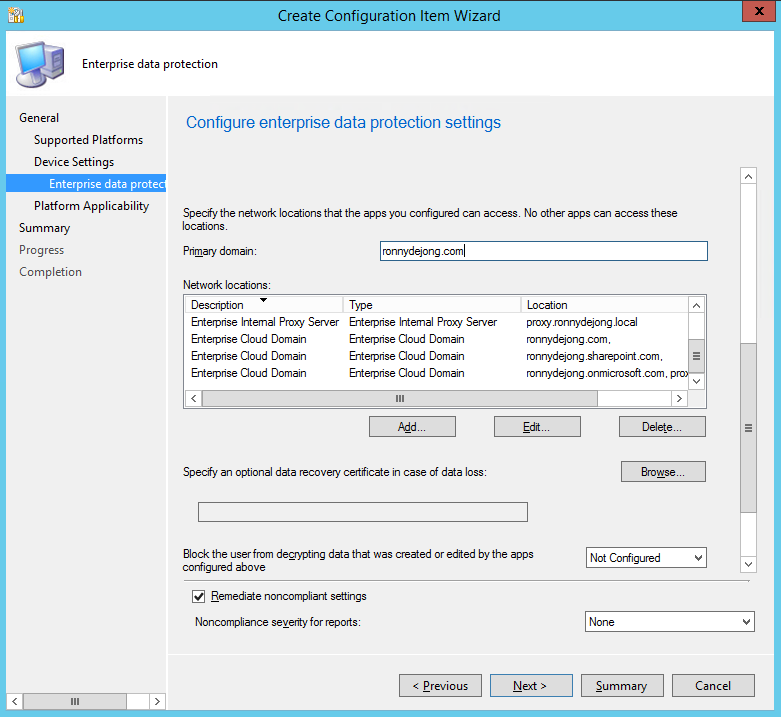The width and height of the screenshot is (781, 717).
Task: Proceed with the Next button
Action: coord(530,686)
